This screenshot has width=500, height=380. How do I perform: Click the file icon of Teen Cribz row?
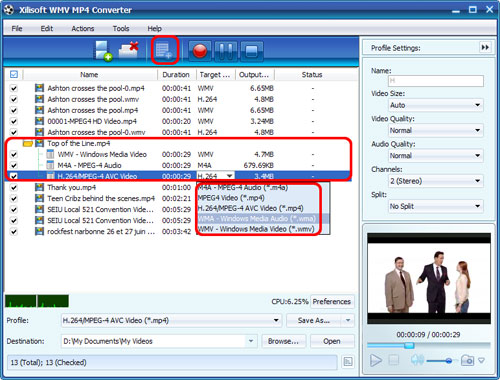(39, 198)
